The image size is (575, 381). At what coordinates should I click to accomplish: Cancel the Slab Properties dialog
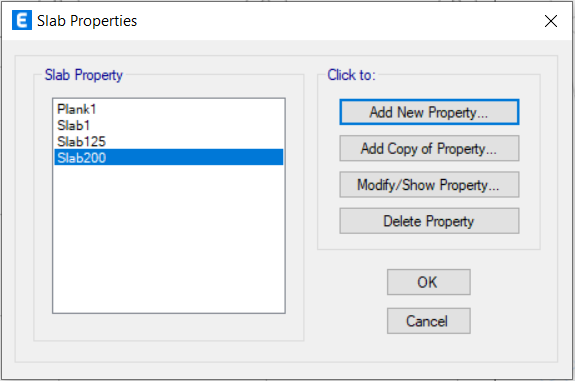[429, 321]
